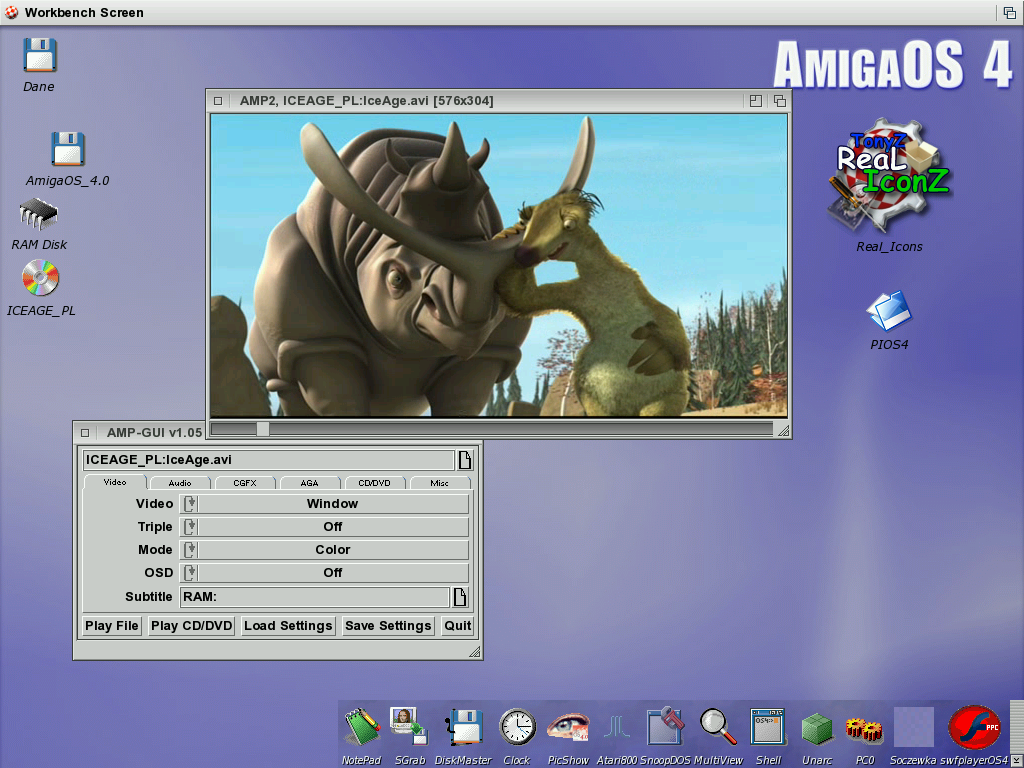Open the Real_Icons desktop icon
The image size is (1024, 768).
pos(889,176)
